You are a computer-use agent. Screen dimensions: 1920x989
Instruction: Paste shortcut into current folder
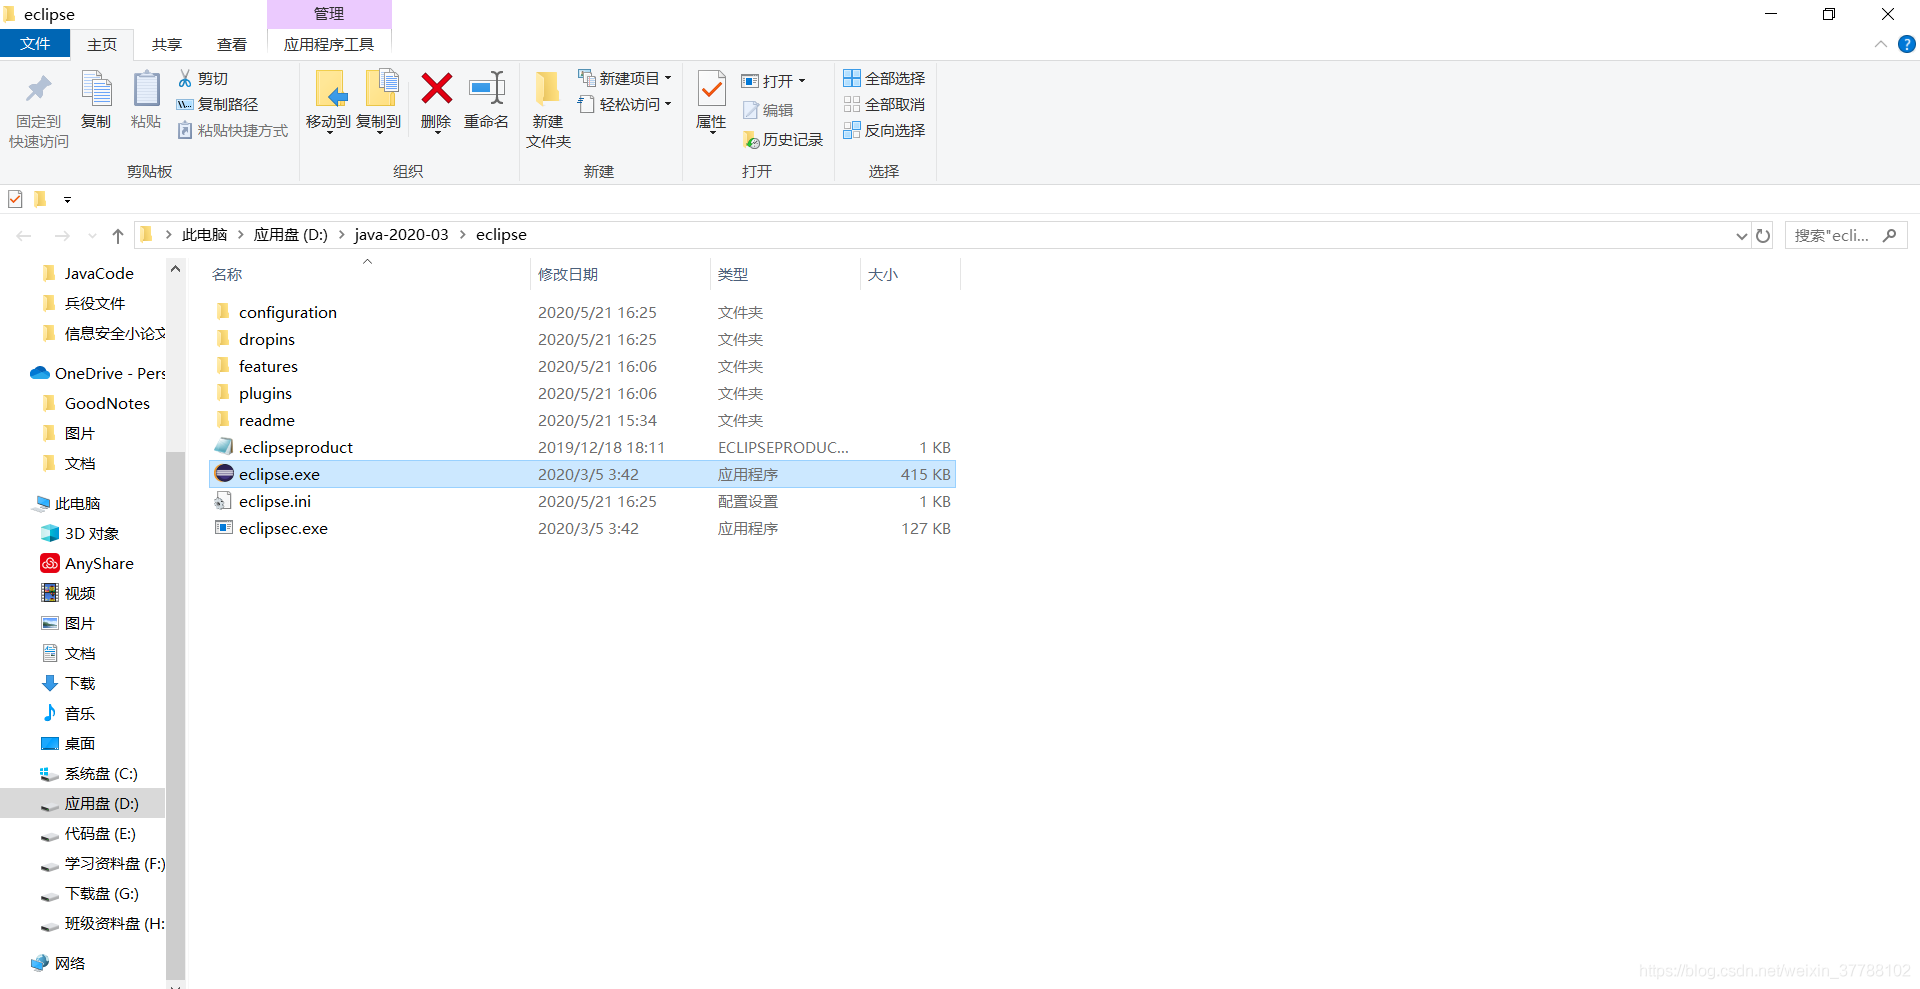pyautogui.click(x=233, y=130)
